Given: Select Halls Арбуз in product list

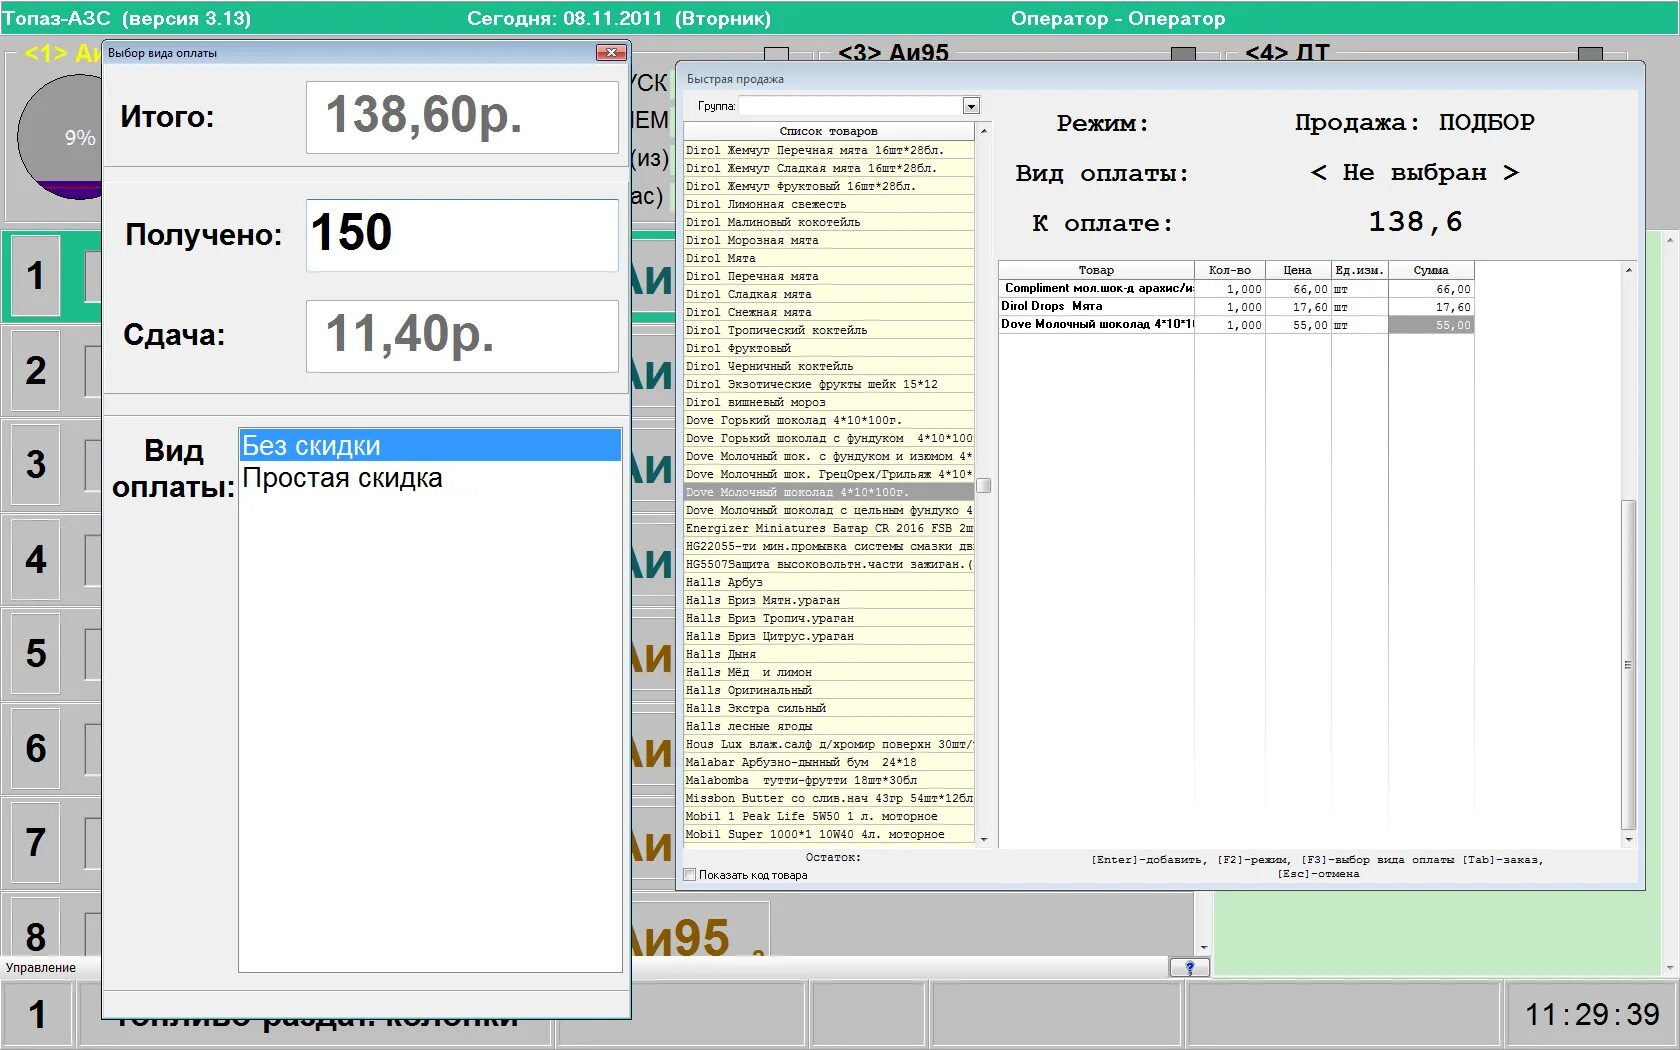Looking at the screenshot, I should pyautogui.click(x=829, y=582).
